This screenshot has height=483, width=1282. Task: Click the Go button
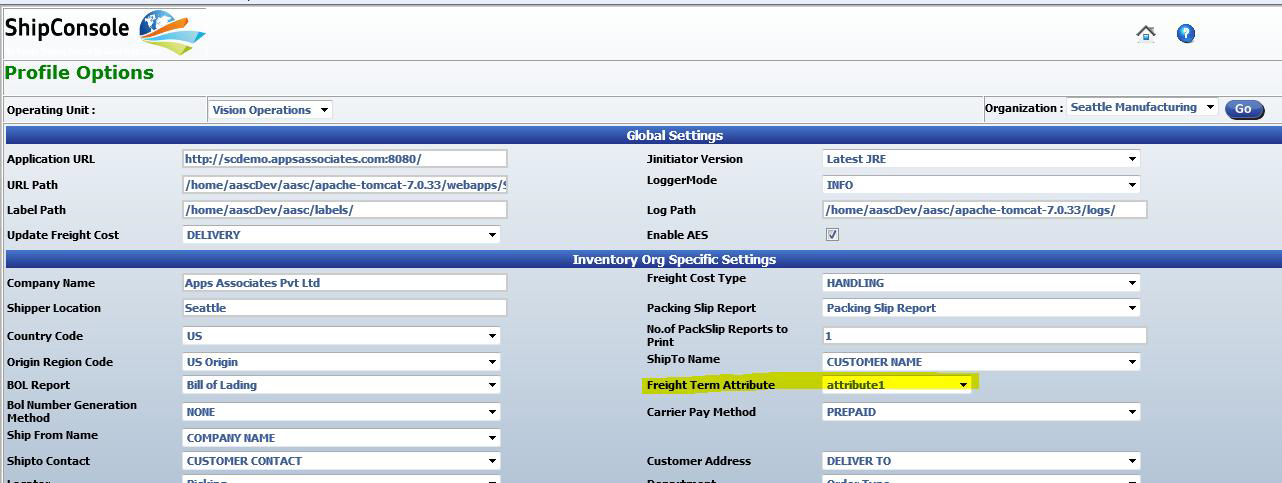1244,109
